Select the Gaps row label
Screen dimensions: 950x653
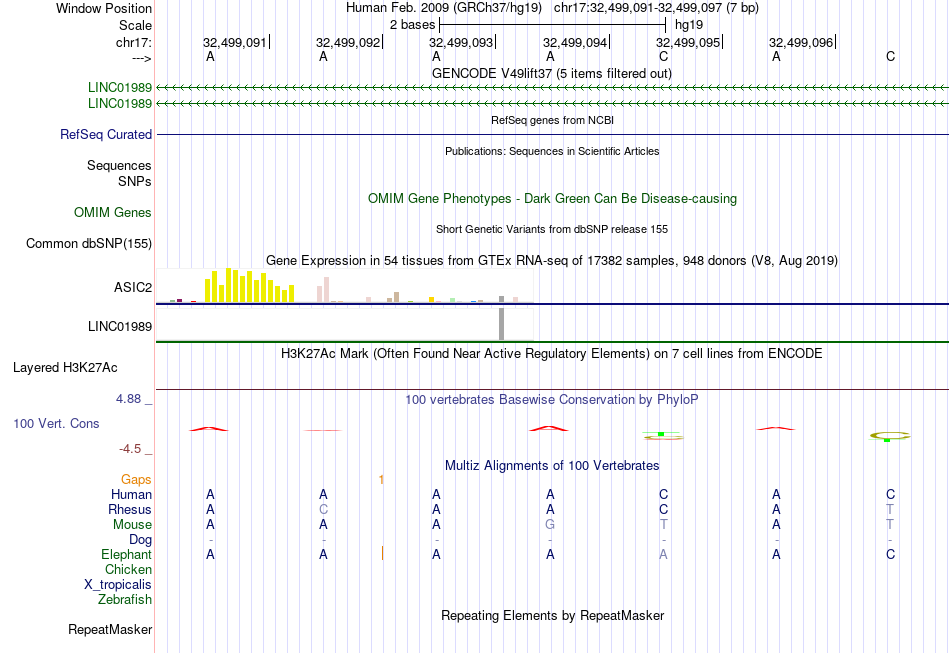[x=136, y=480]
